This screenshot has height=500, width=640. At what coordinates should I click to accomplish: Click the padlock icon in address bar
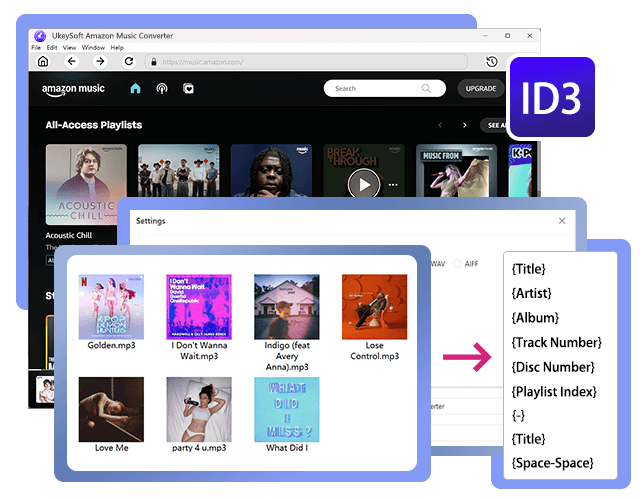(x=154, y=62)
